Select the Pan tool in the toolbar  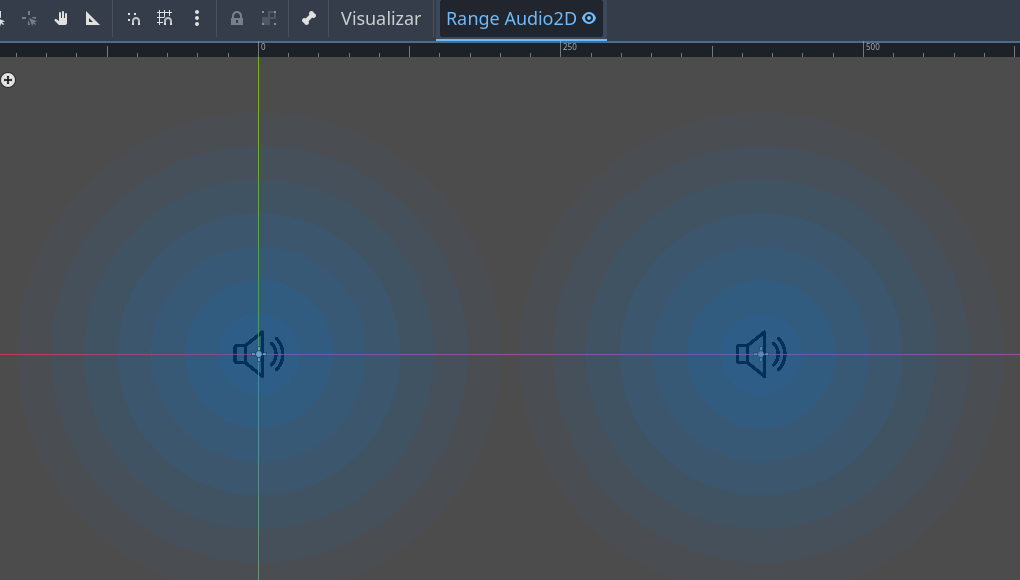(x=60, y=18)
